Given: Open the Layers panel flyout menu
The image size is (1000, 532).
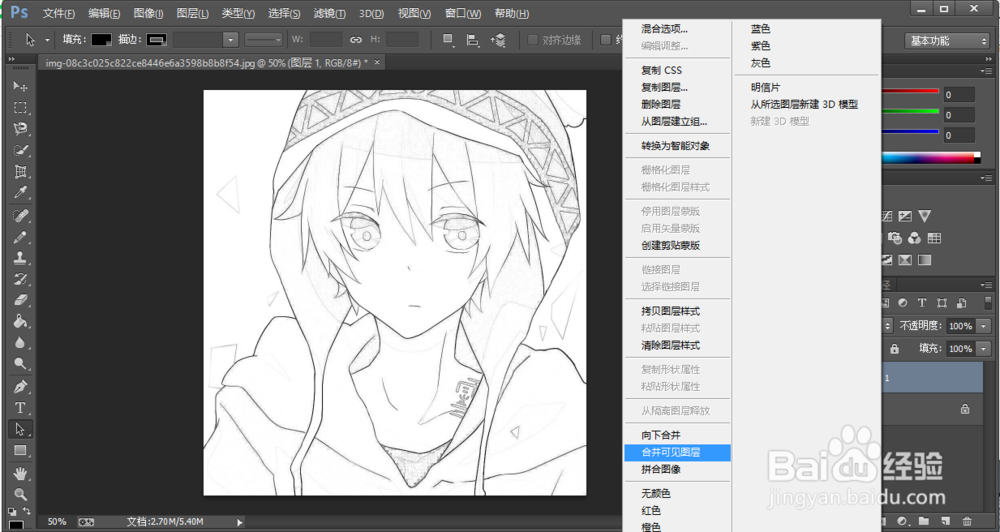Looking at the screenshot, I should coord(989,284).
